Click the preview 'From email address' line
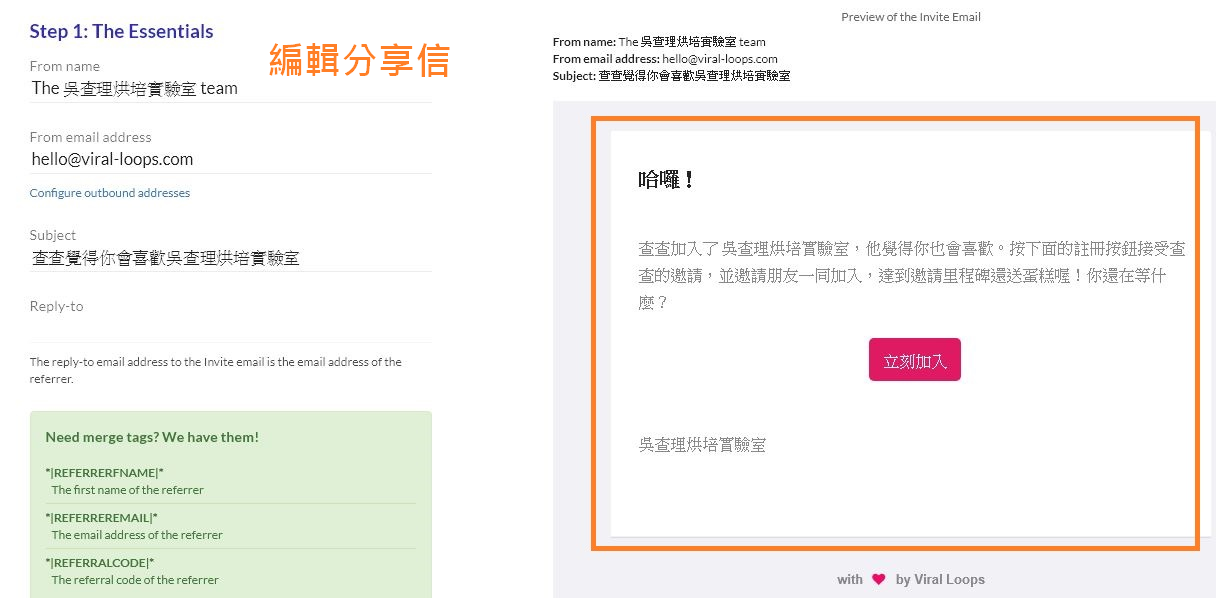 click(x=665, y=59)
